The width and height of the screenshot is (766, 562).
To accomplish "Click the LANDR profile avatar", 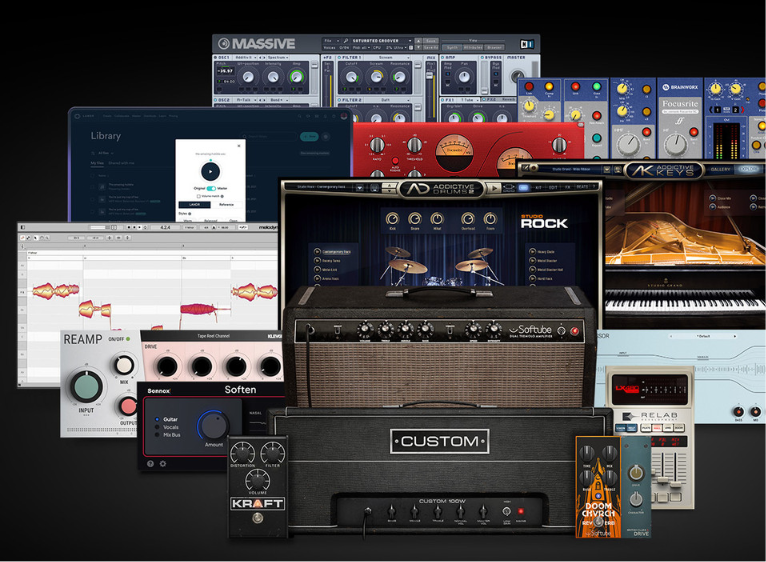I will pyautogui.click(x=344, y=116).
